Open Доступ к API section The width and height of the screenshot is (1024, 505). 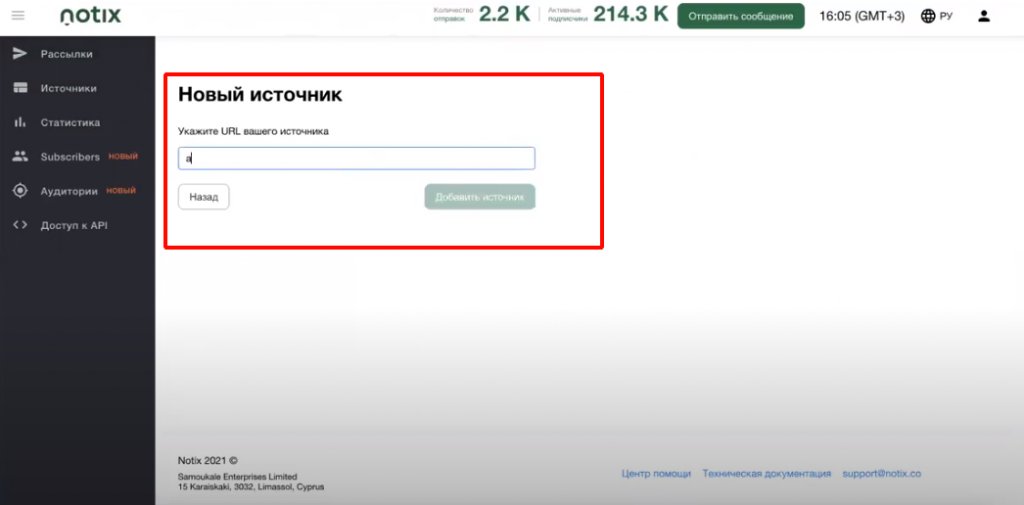point(74,225)
